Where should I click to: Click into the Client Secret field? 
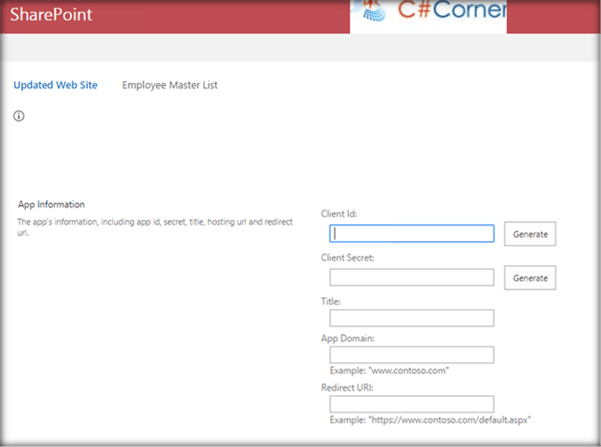[x=412, y=277]
